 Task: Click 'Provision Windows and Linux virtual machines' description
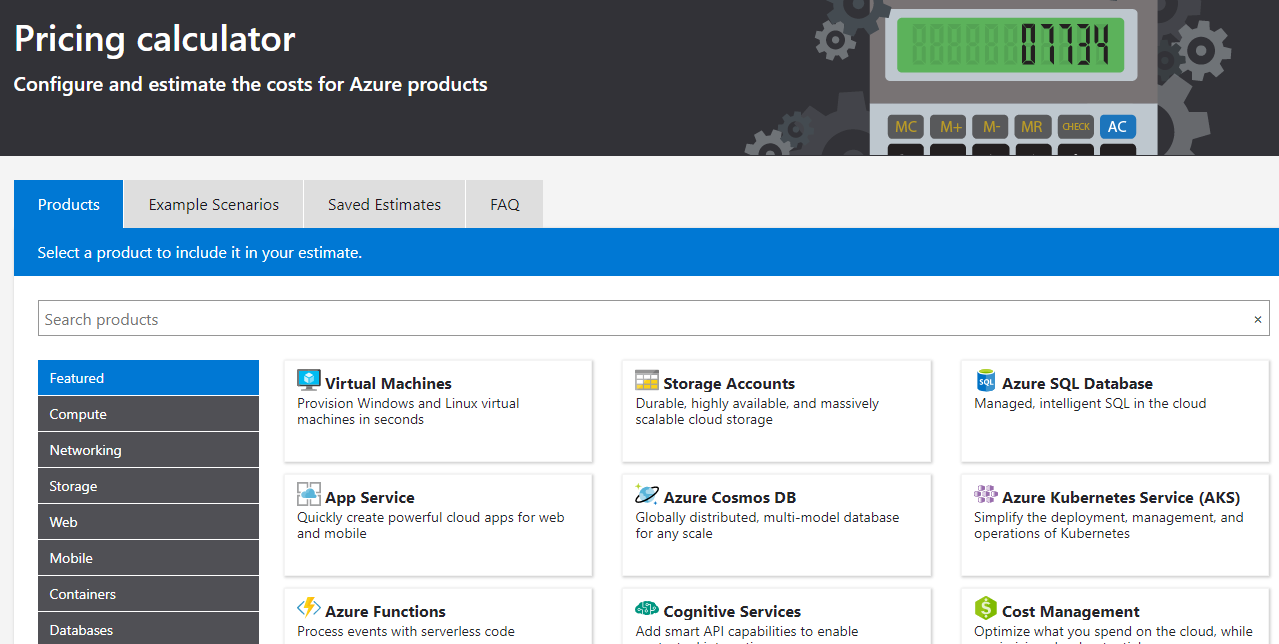click(x=408, y=411)
